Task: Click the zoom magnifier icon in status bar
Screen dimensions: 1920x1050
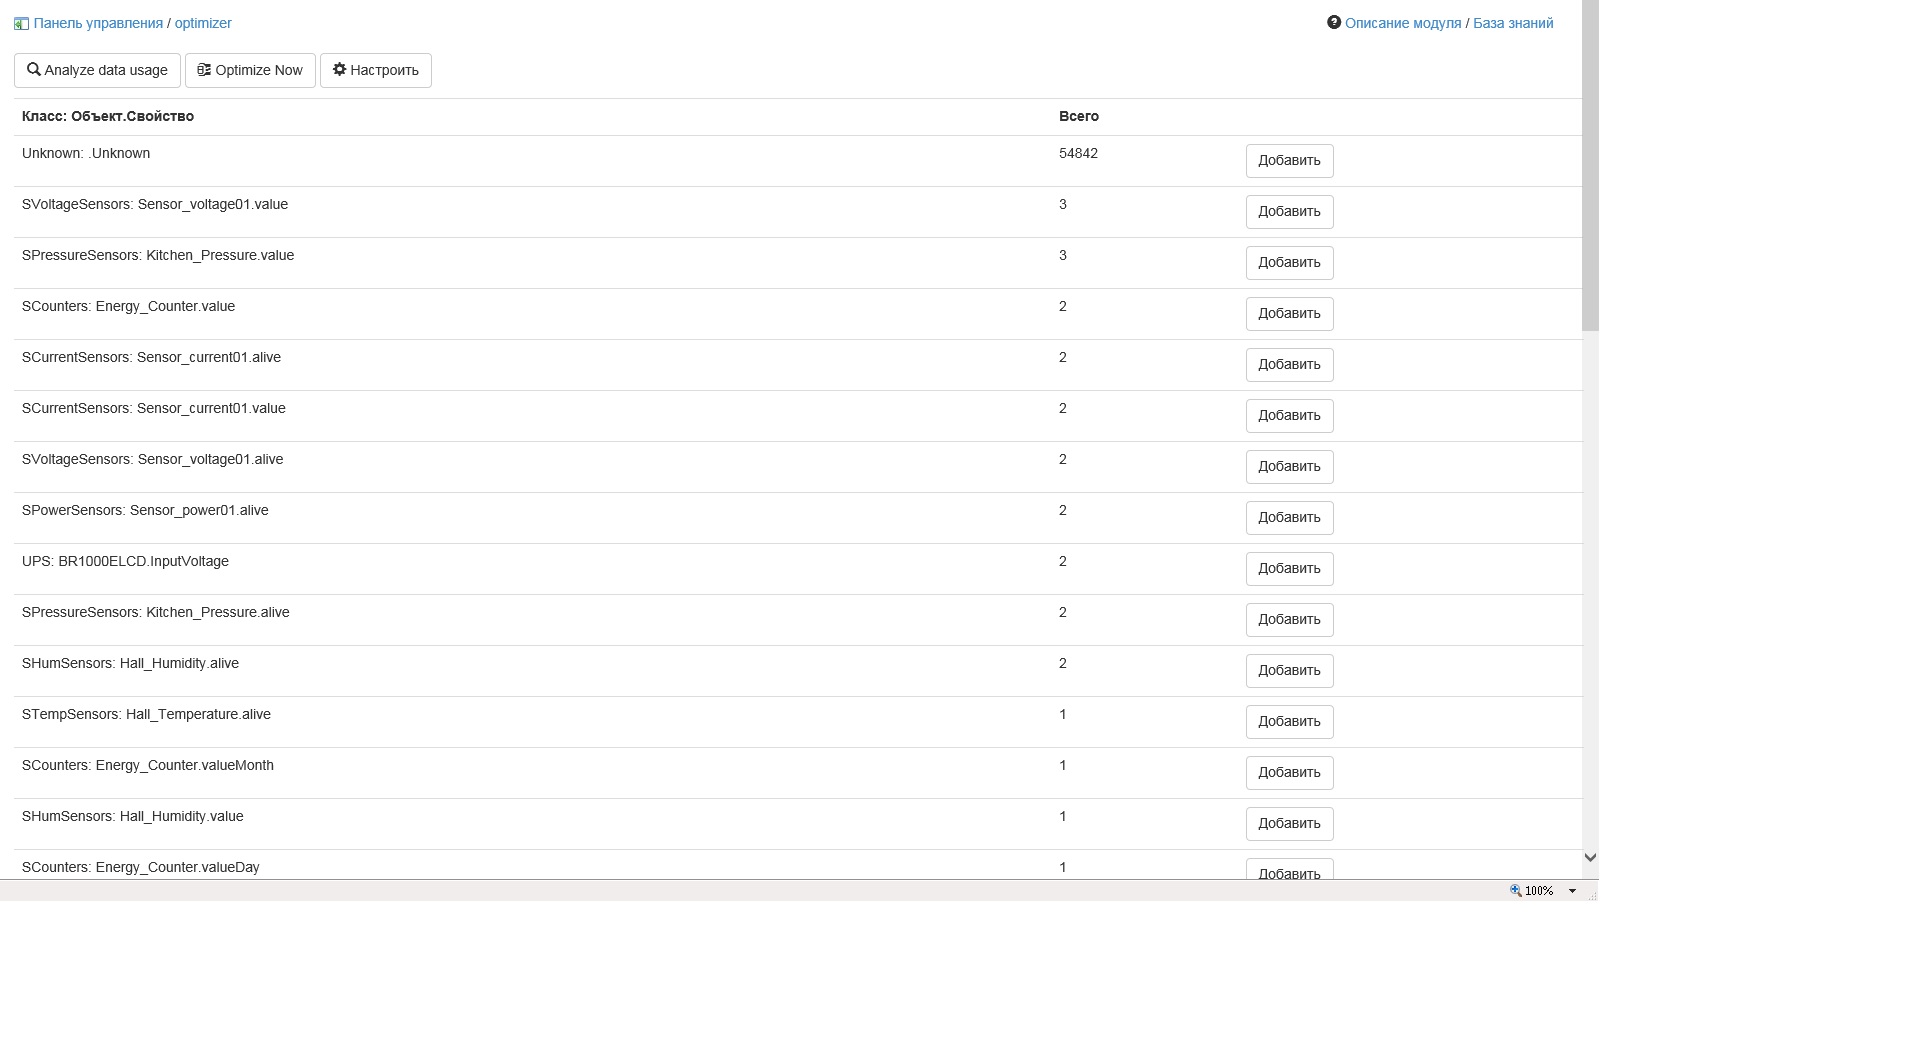Action: pyautogui.click(x=1516, y=890)
